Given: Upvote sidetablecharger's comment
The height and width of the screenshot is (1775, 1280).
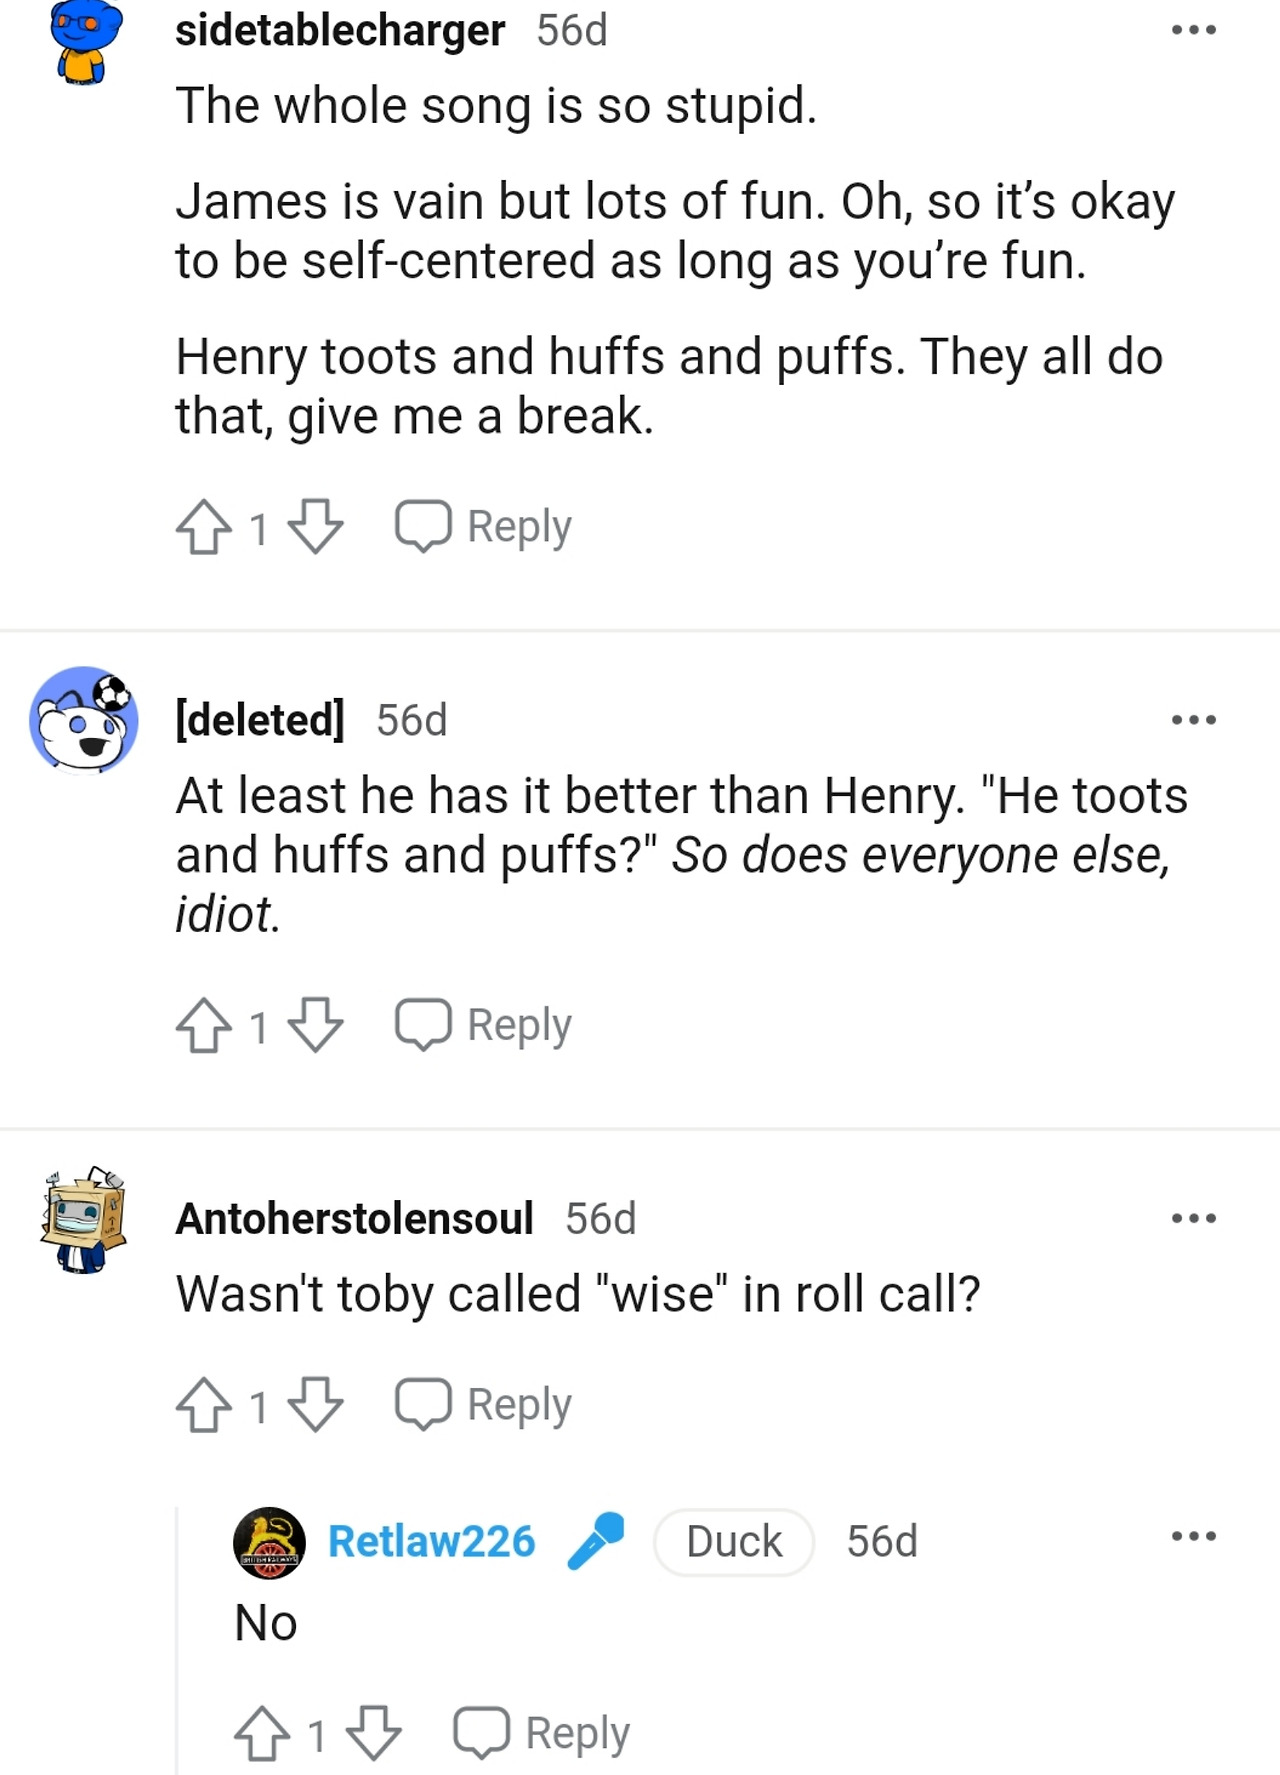Looking at the screenshot, I should coord(204,526).
